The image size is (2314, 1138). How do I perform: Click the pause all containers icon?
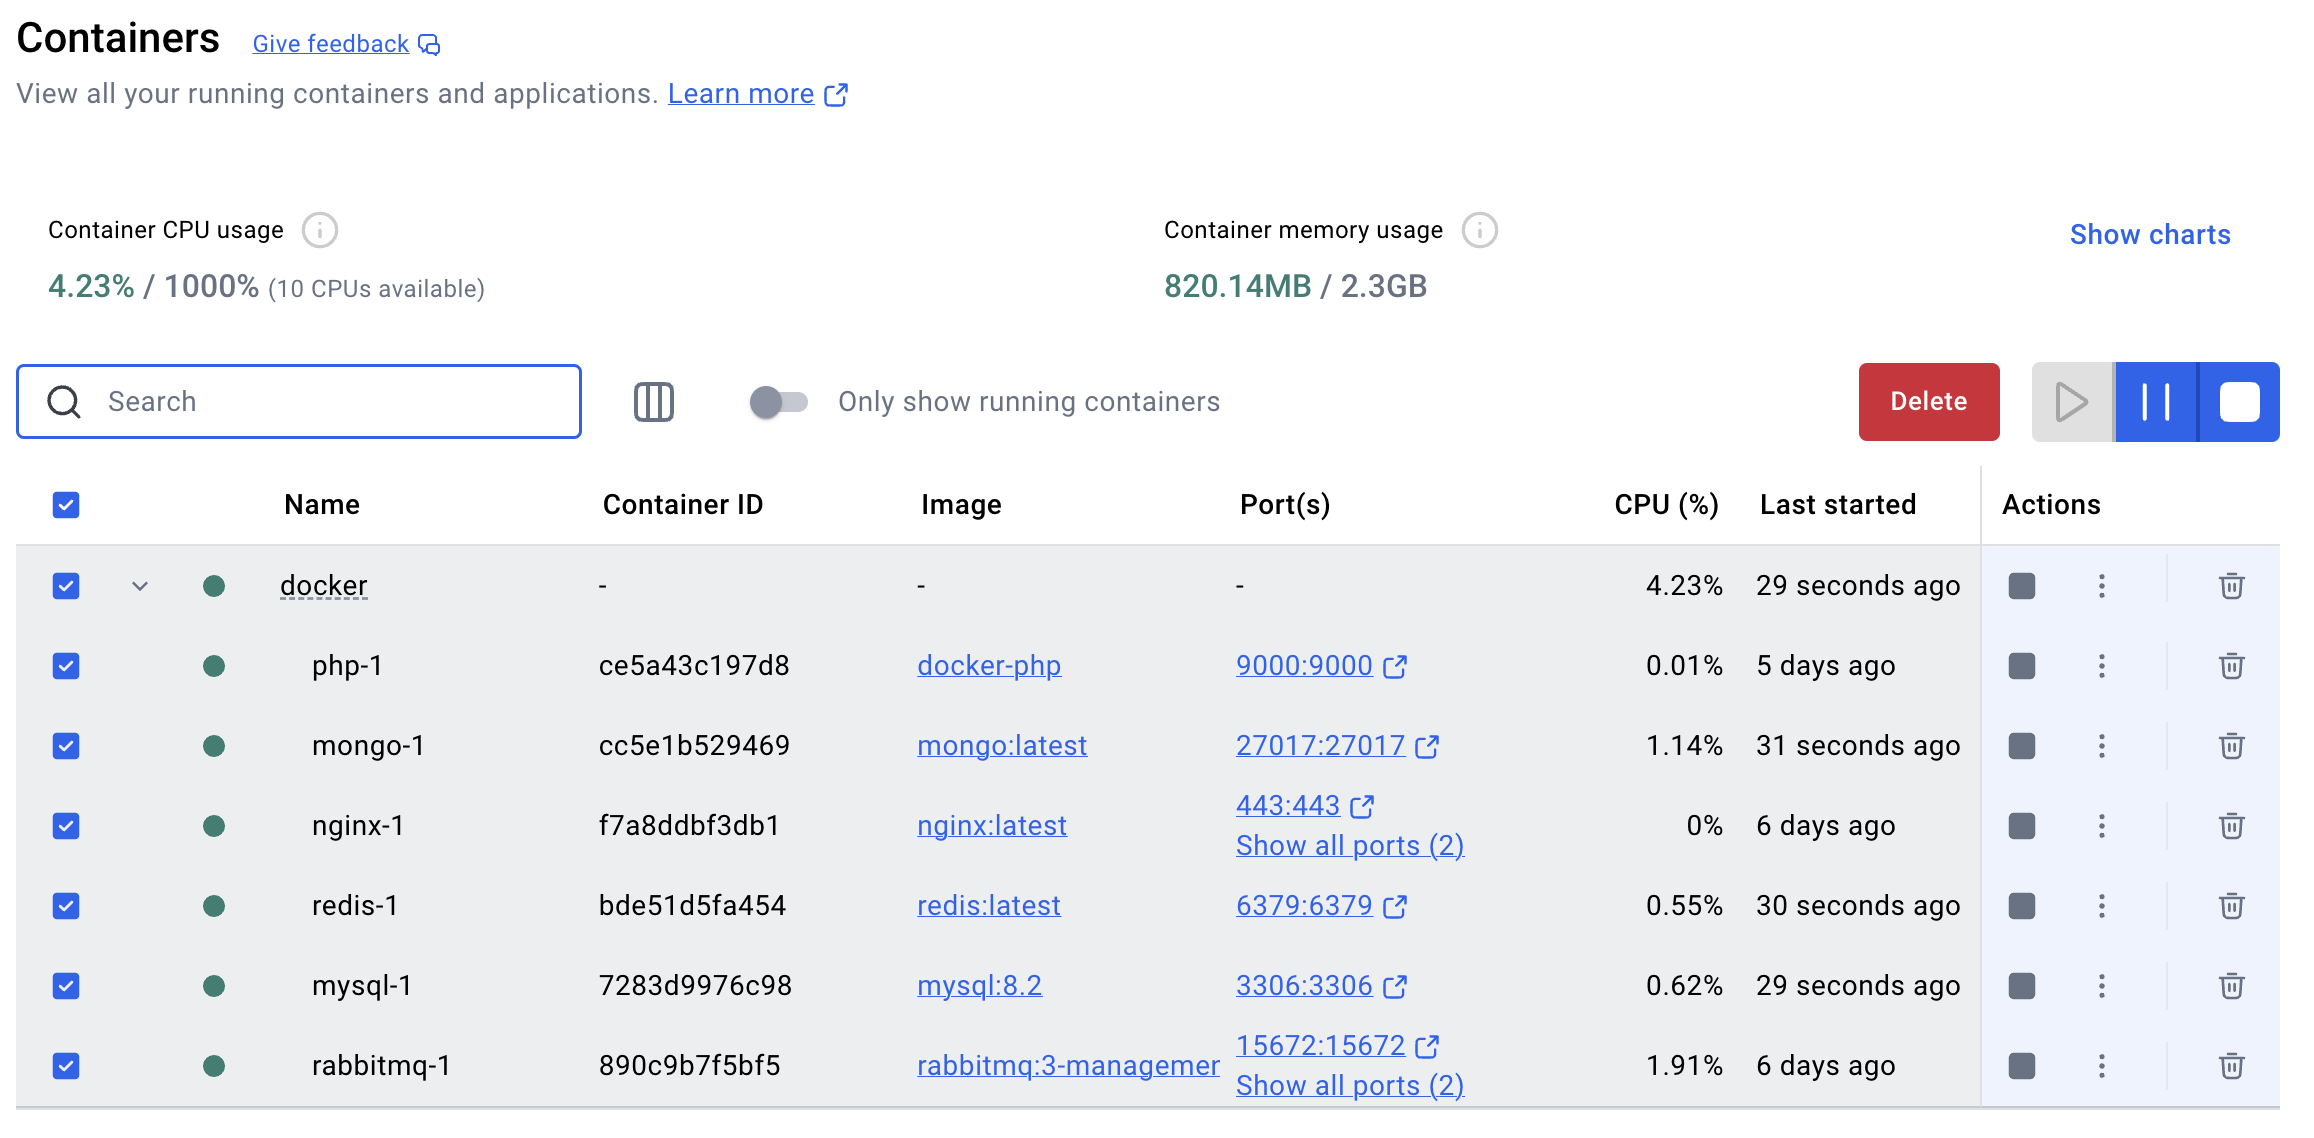2156,401
